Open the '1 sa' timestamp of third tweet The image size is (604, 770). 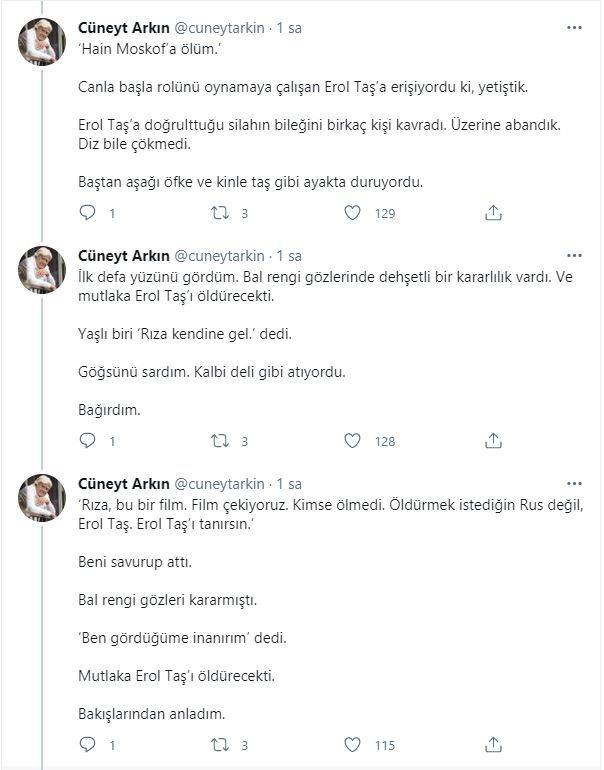pyautogui.click(x=290, y=484)
